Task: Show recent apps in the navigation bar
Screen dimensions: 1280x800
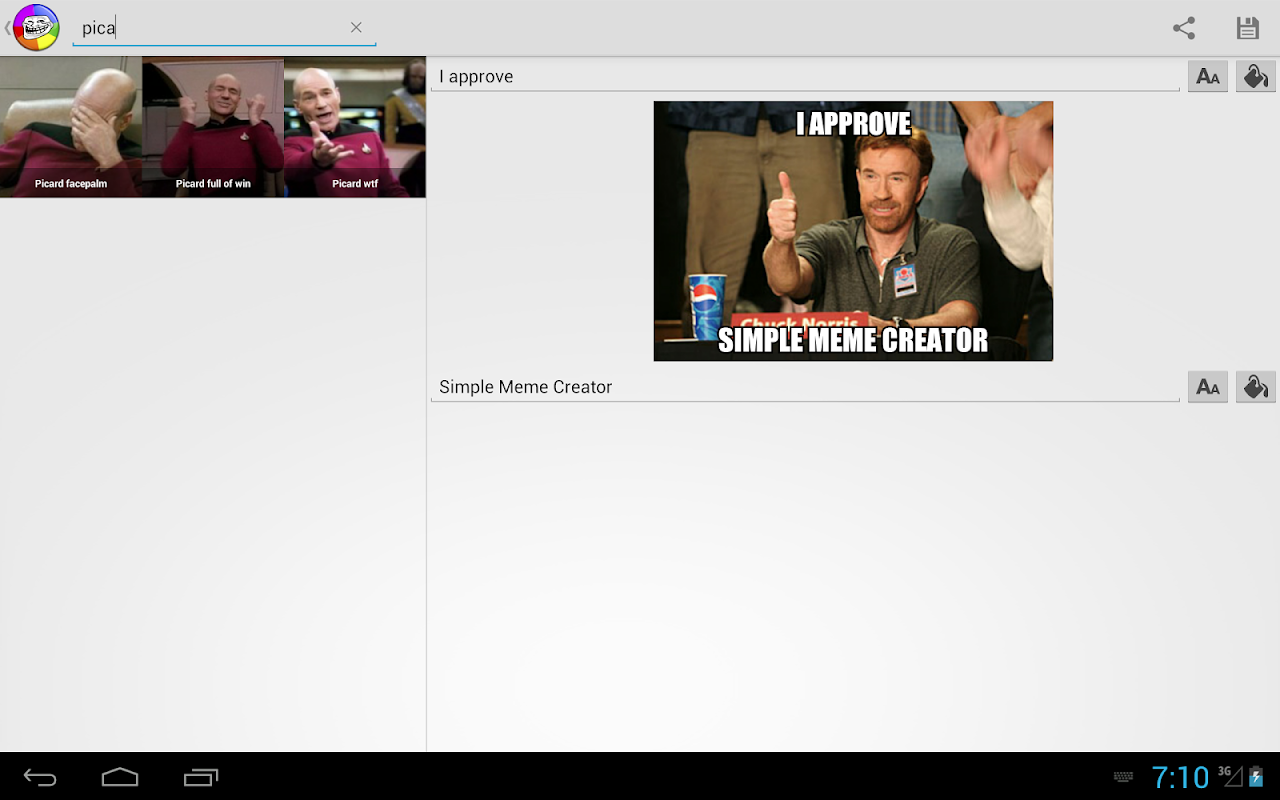Action: point(201,777)
